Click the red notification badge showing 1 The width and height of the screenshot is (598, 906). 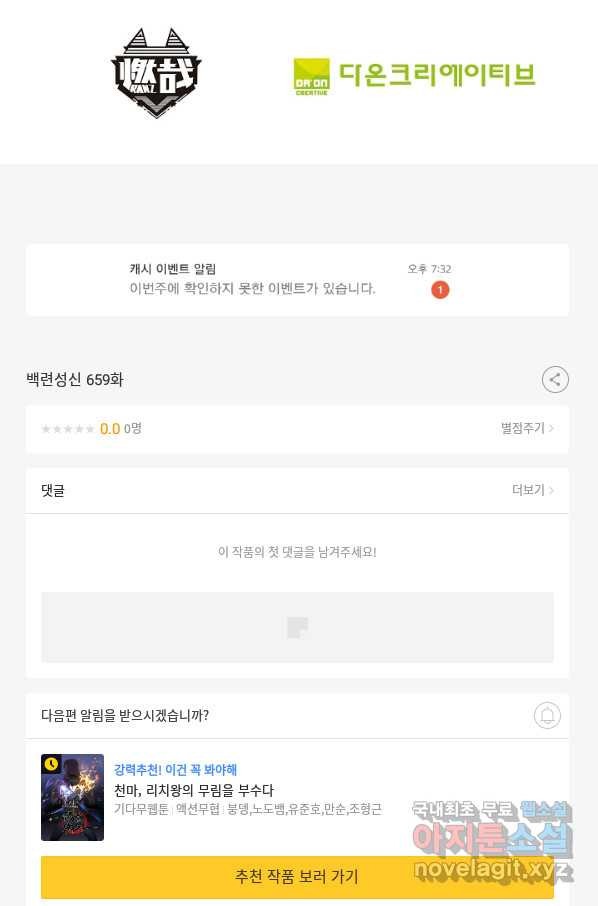pos(440,289)
